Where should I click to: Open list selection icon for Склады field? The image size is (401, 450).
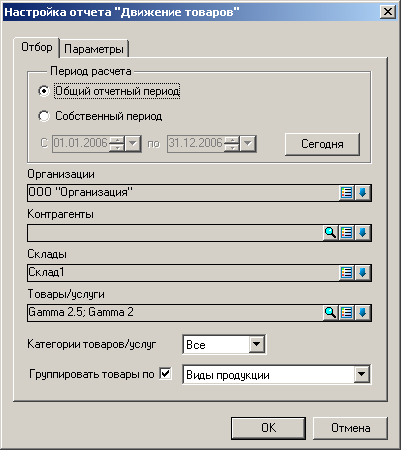coord(347,273)
